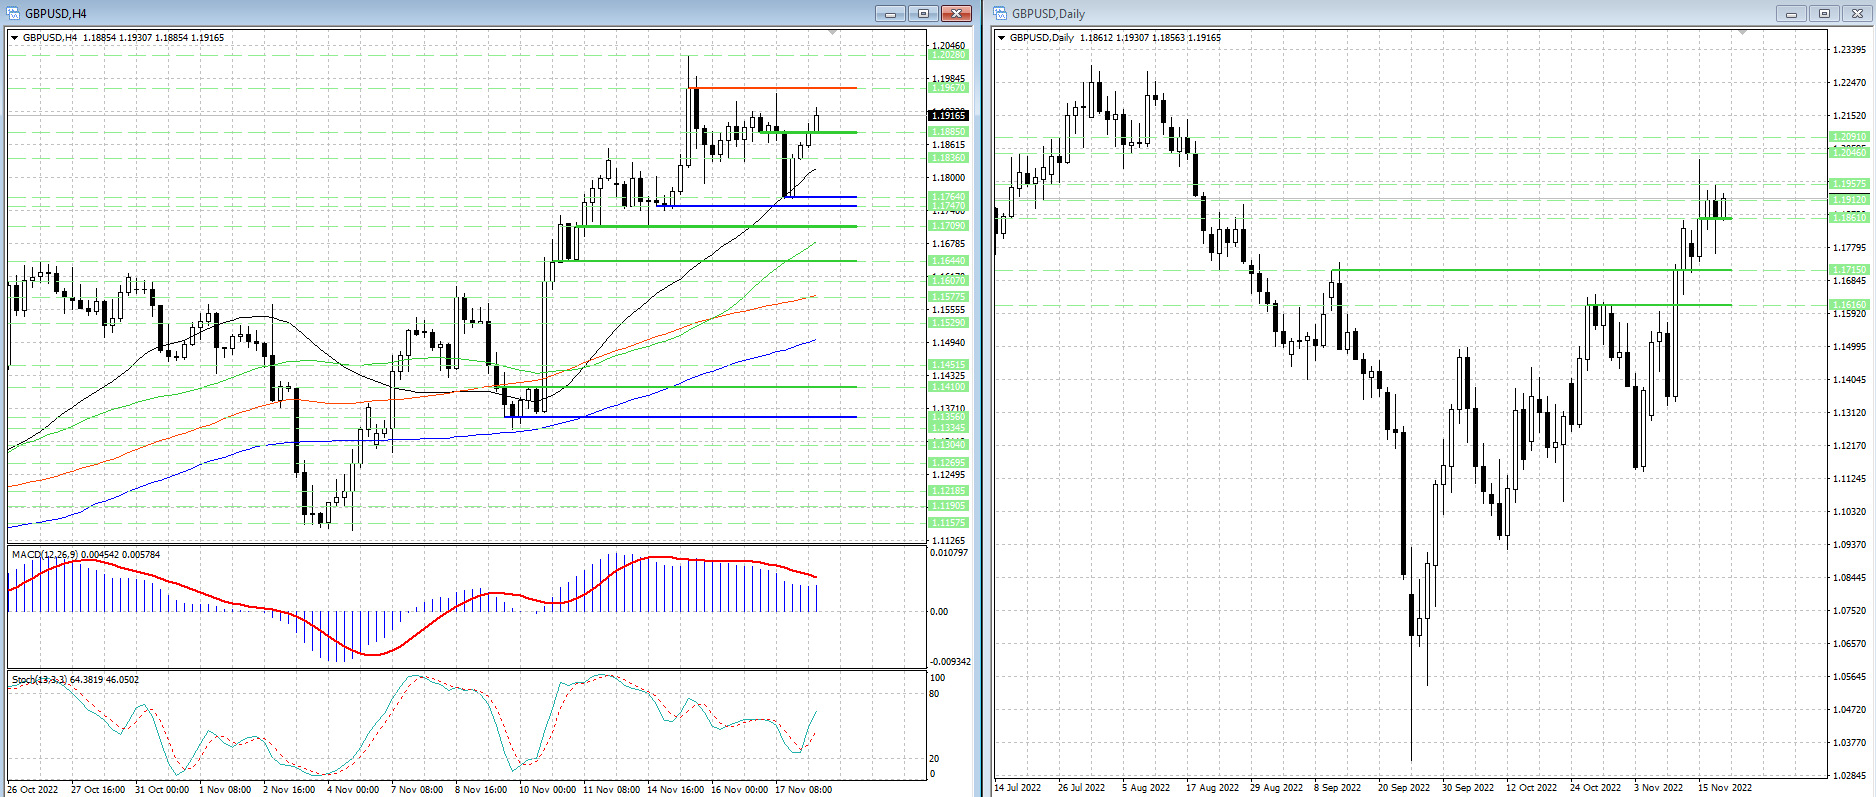This screenshot has height=797, width=1876.
Task: Click the GBPUSD,Daily window title bar text
Action: (1048, 13)
